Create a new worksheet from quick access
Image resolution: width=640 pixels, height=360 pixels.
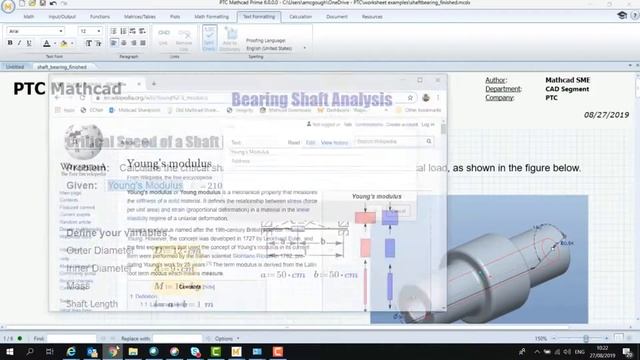[x=22, y=3]
